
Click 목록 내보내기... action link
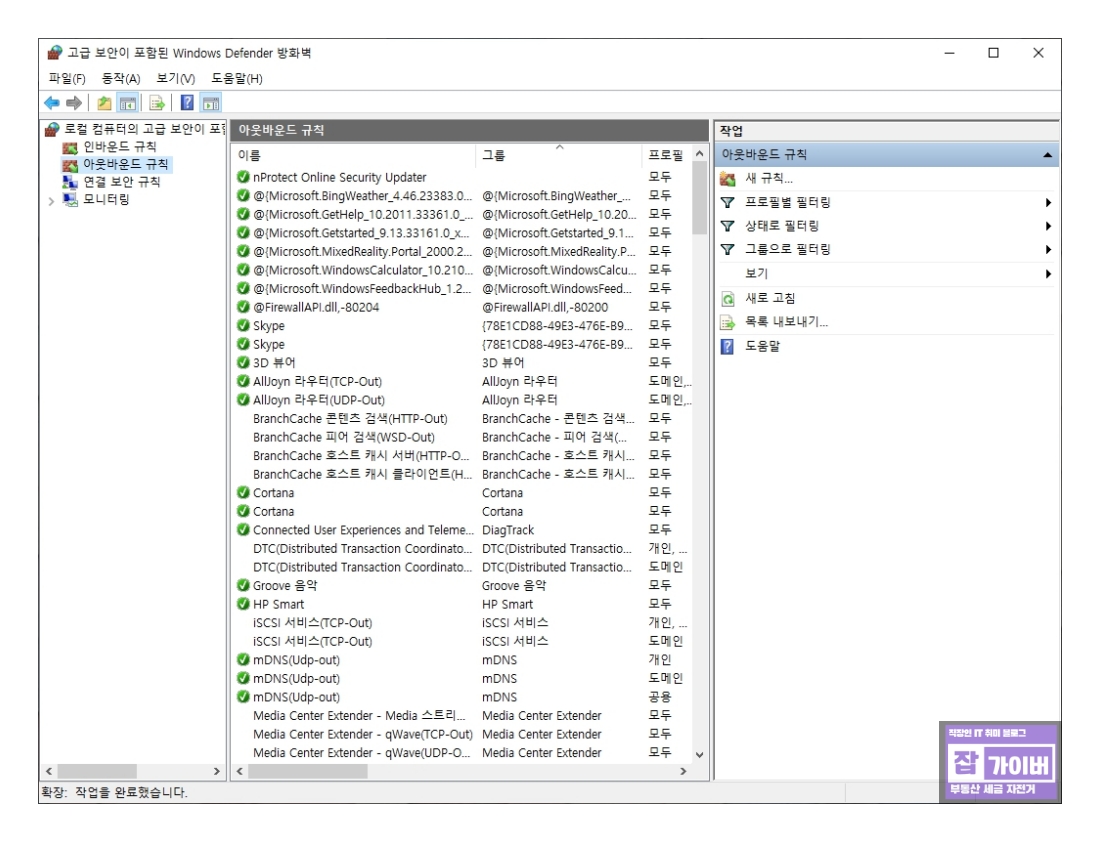click(x=786, y=322)
